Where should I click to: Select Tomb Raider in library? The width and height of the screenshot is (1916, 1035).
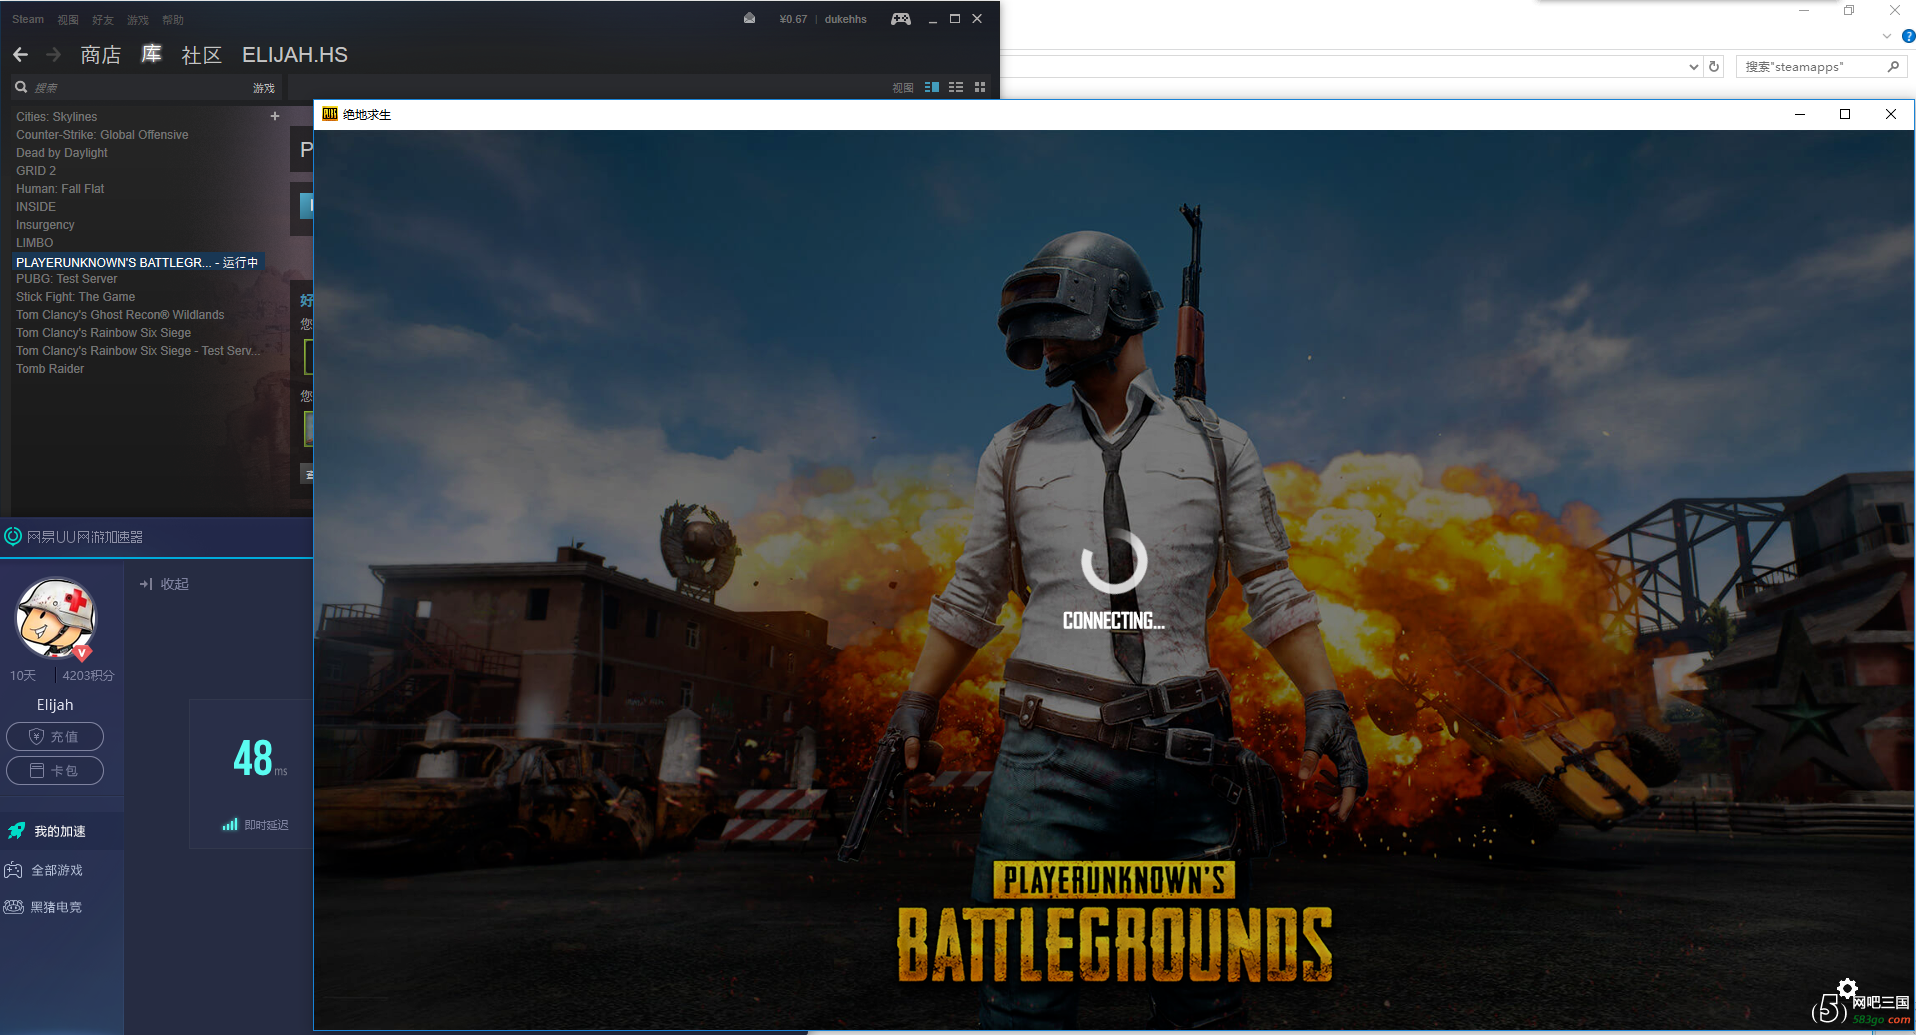(50, 369)
